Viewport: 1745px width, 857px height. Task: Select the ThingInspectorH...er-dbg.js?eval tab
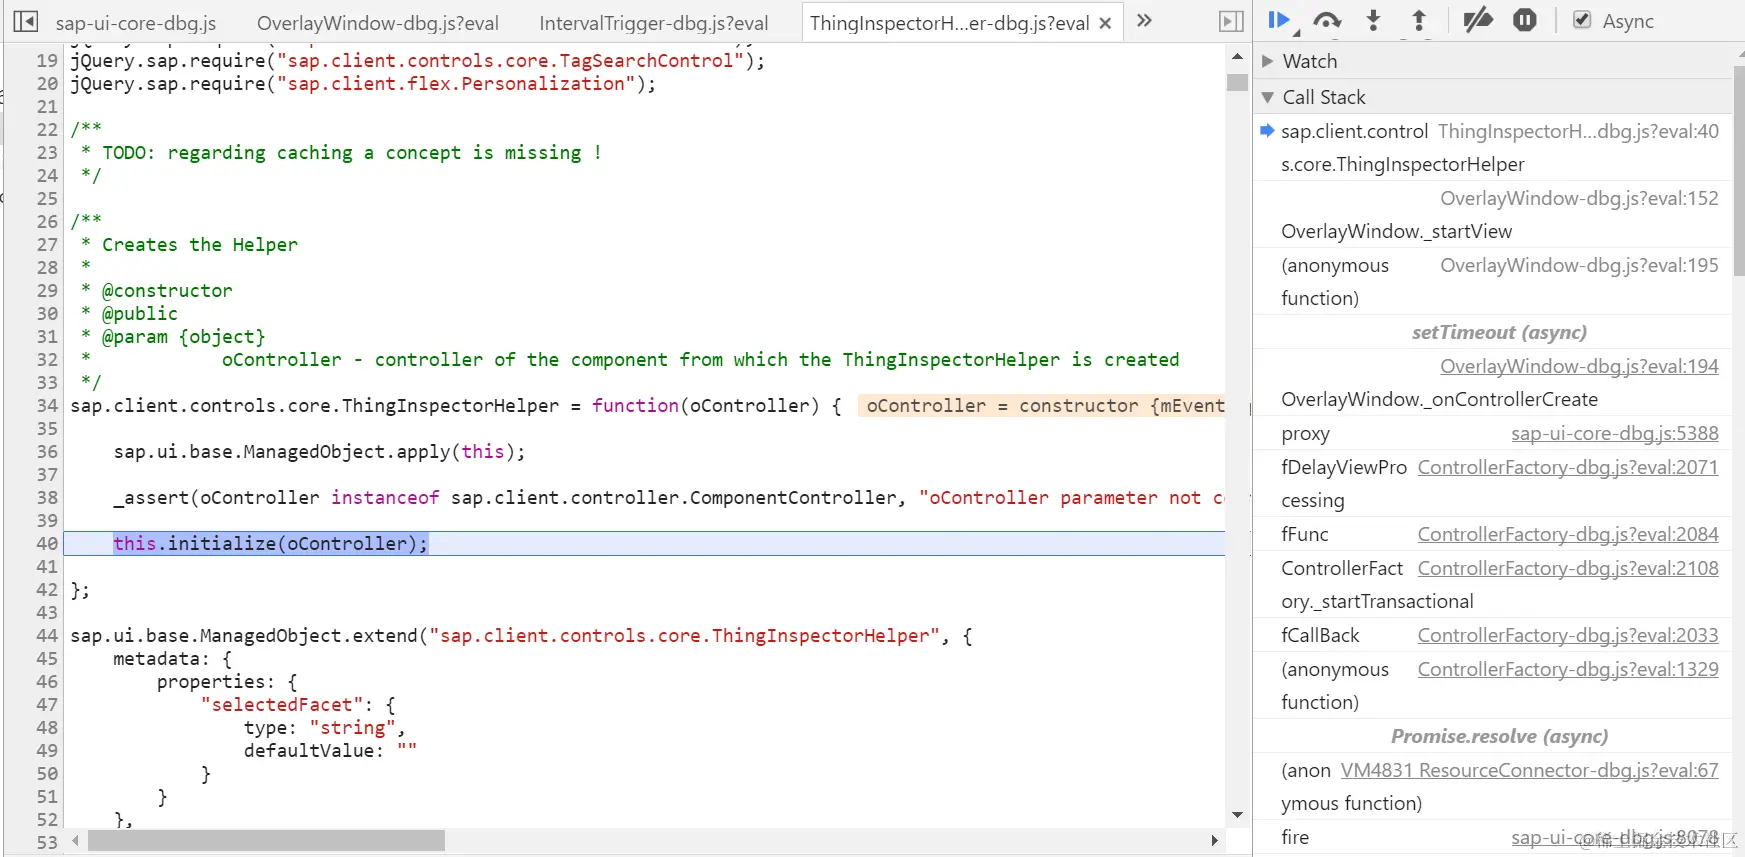click(x=950, y=22)
